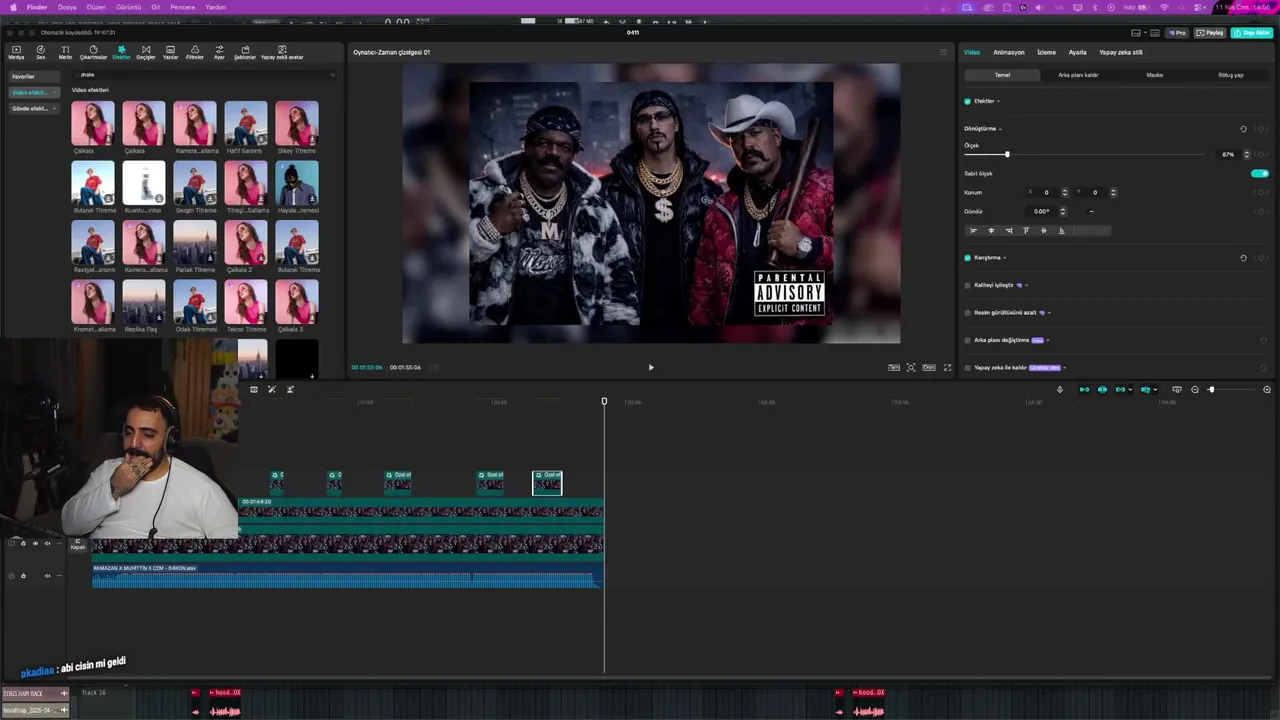
Task: Open the Finder menu
Action: coord(36,7)
